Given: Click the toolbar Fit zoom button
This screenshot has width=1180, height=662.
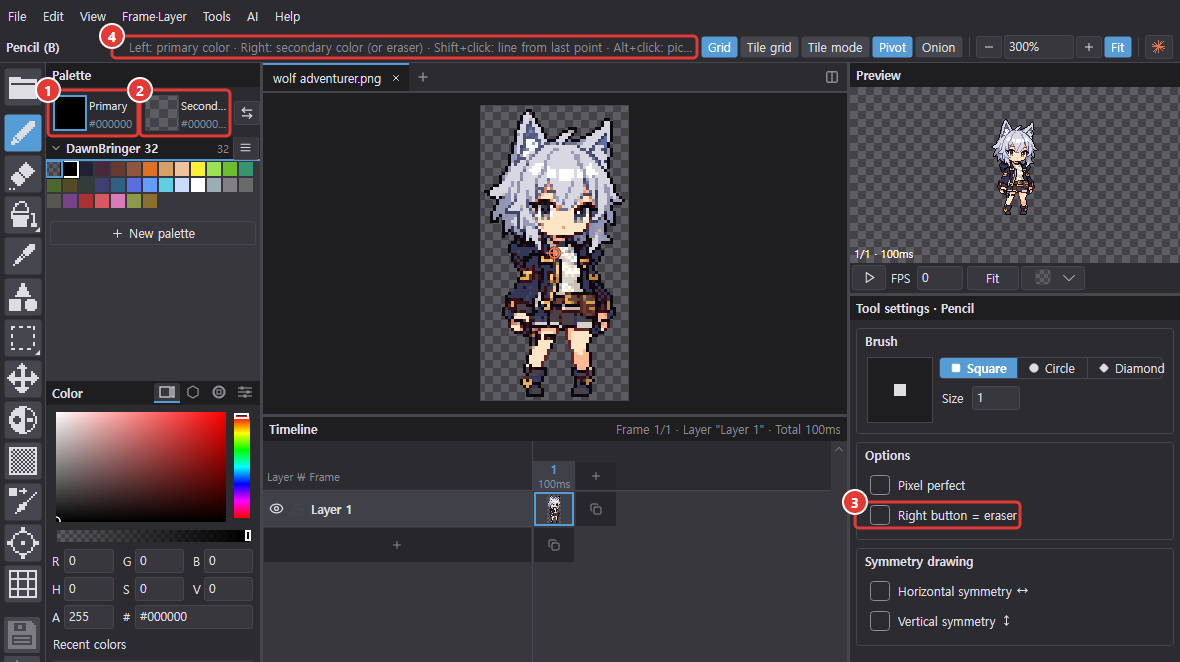Looking at the screenshot, I should coord(1118,47).
